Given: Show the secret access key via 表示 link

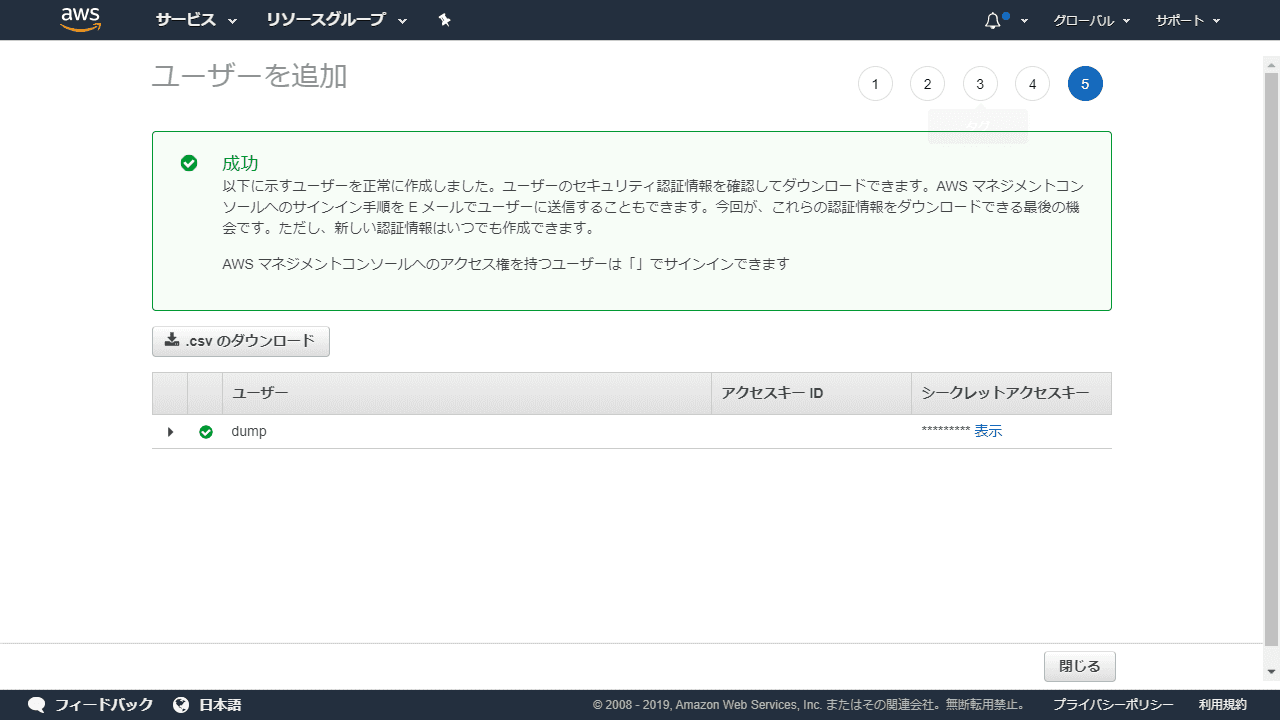Looking at the screenshot, I should coord(988,431).
